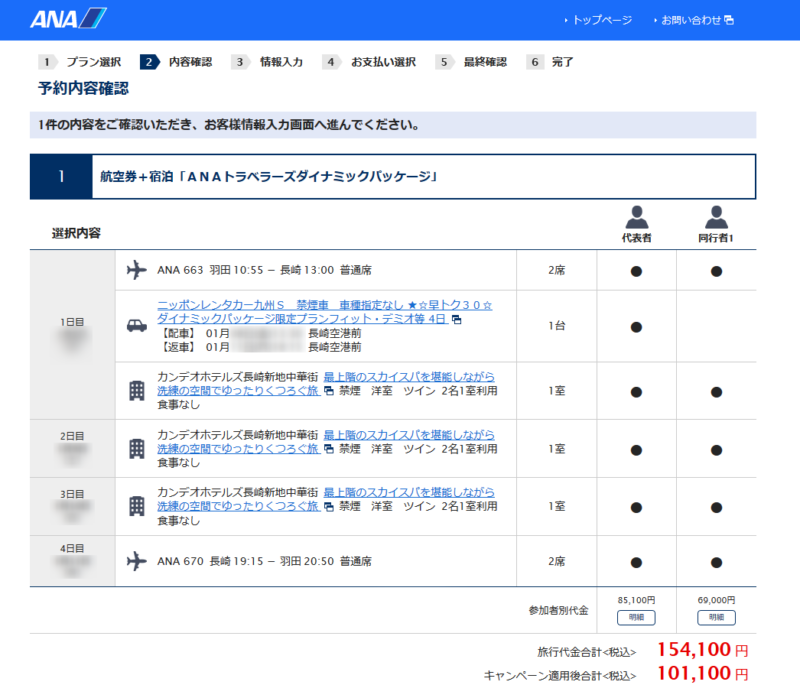Click 明細 button under 85,100円

pos(636,617)
